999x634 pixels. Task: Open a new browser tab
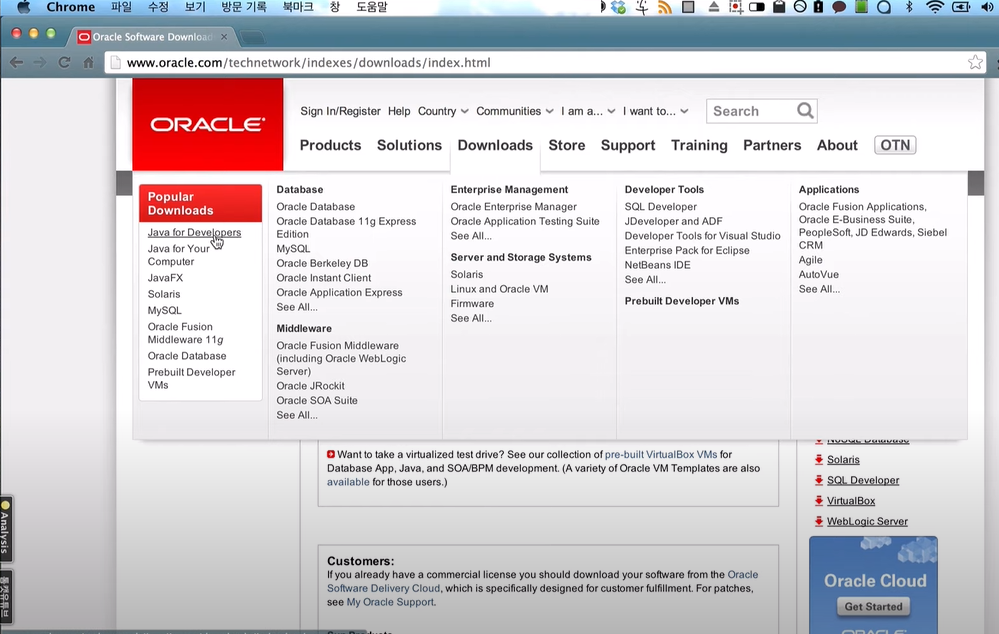(x=253, y=38)
